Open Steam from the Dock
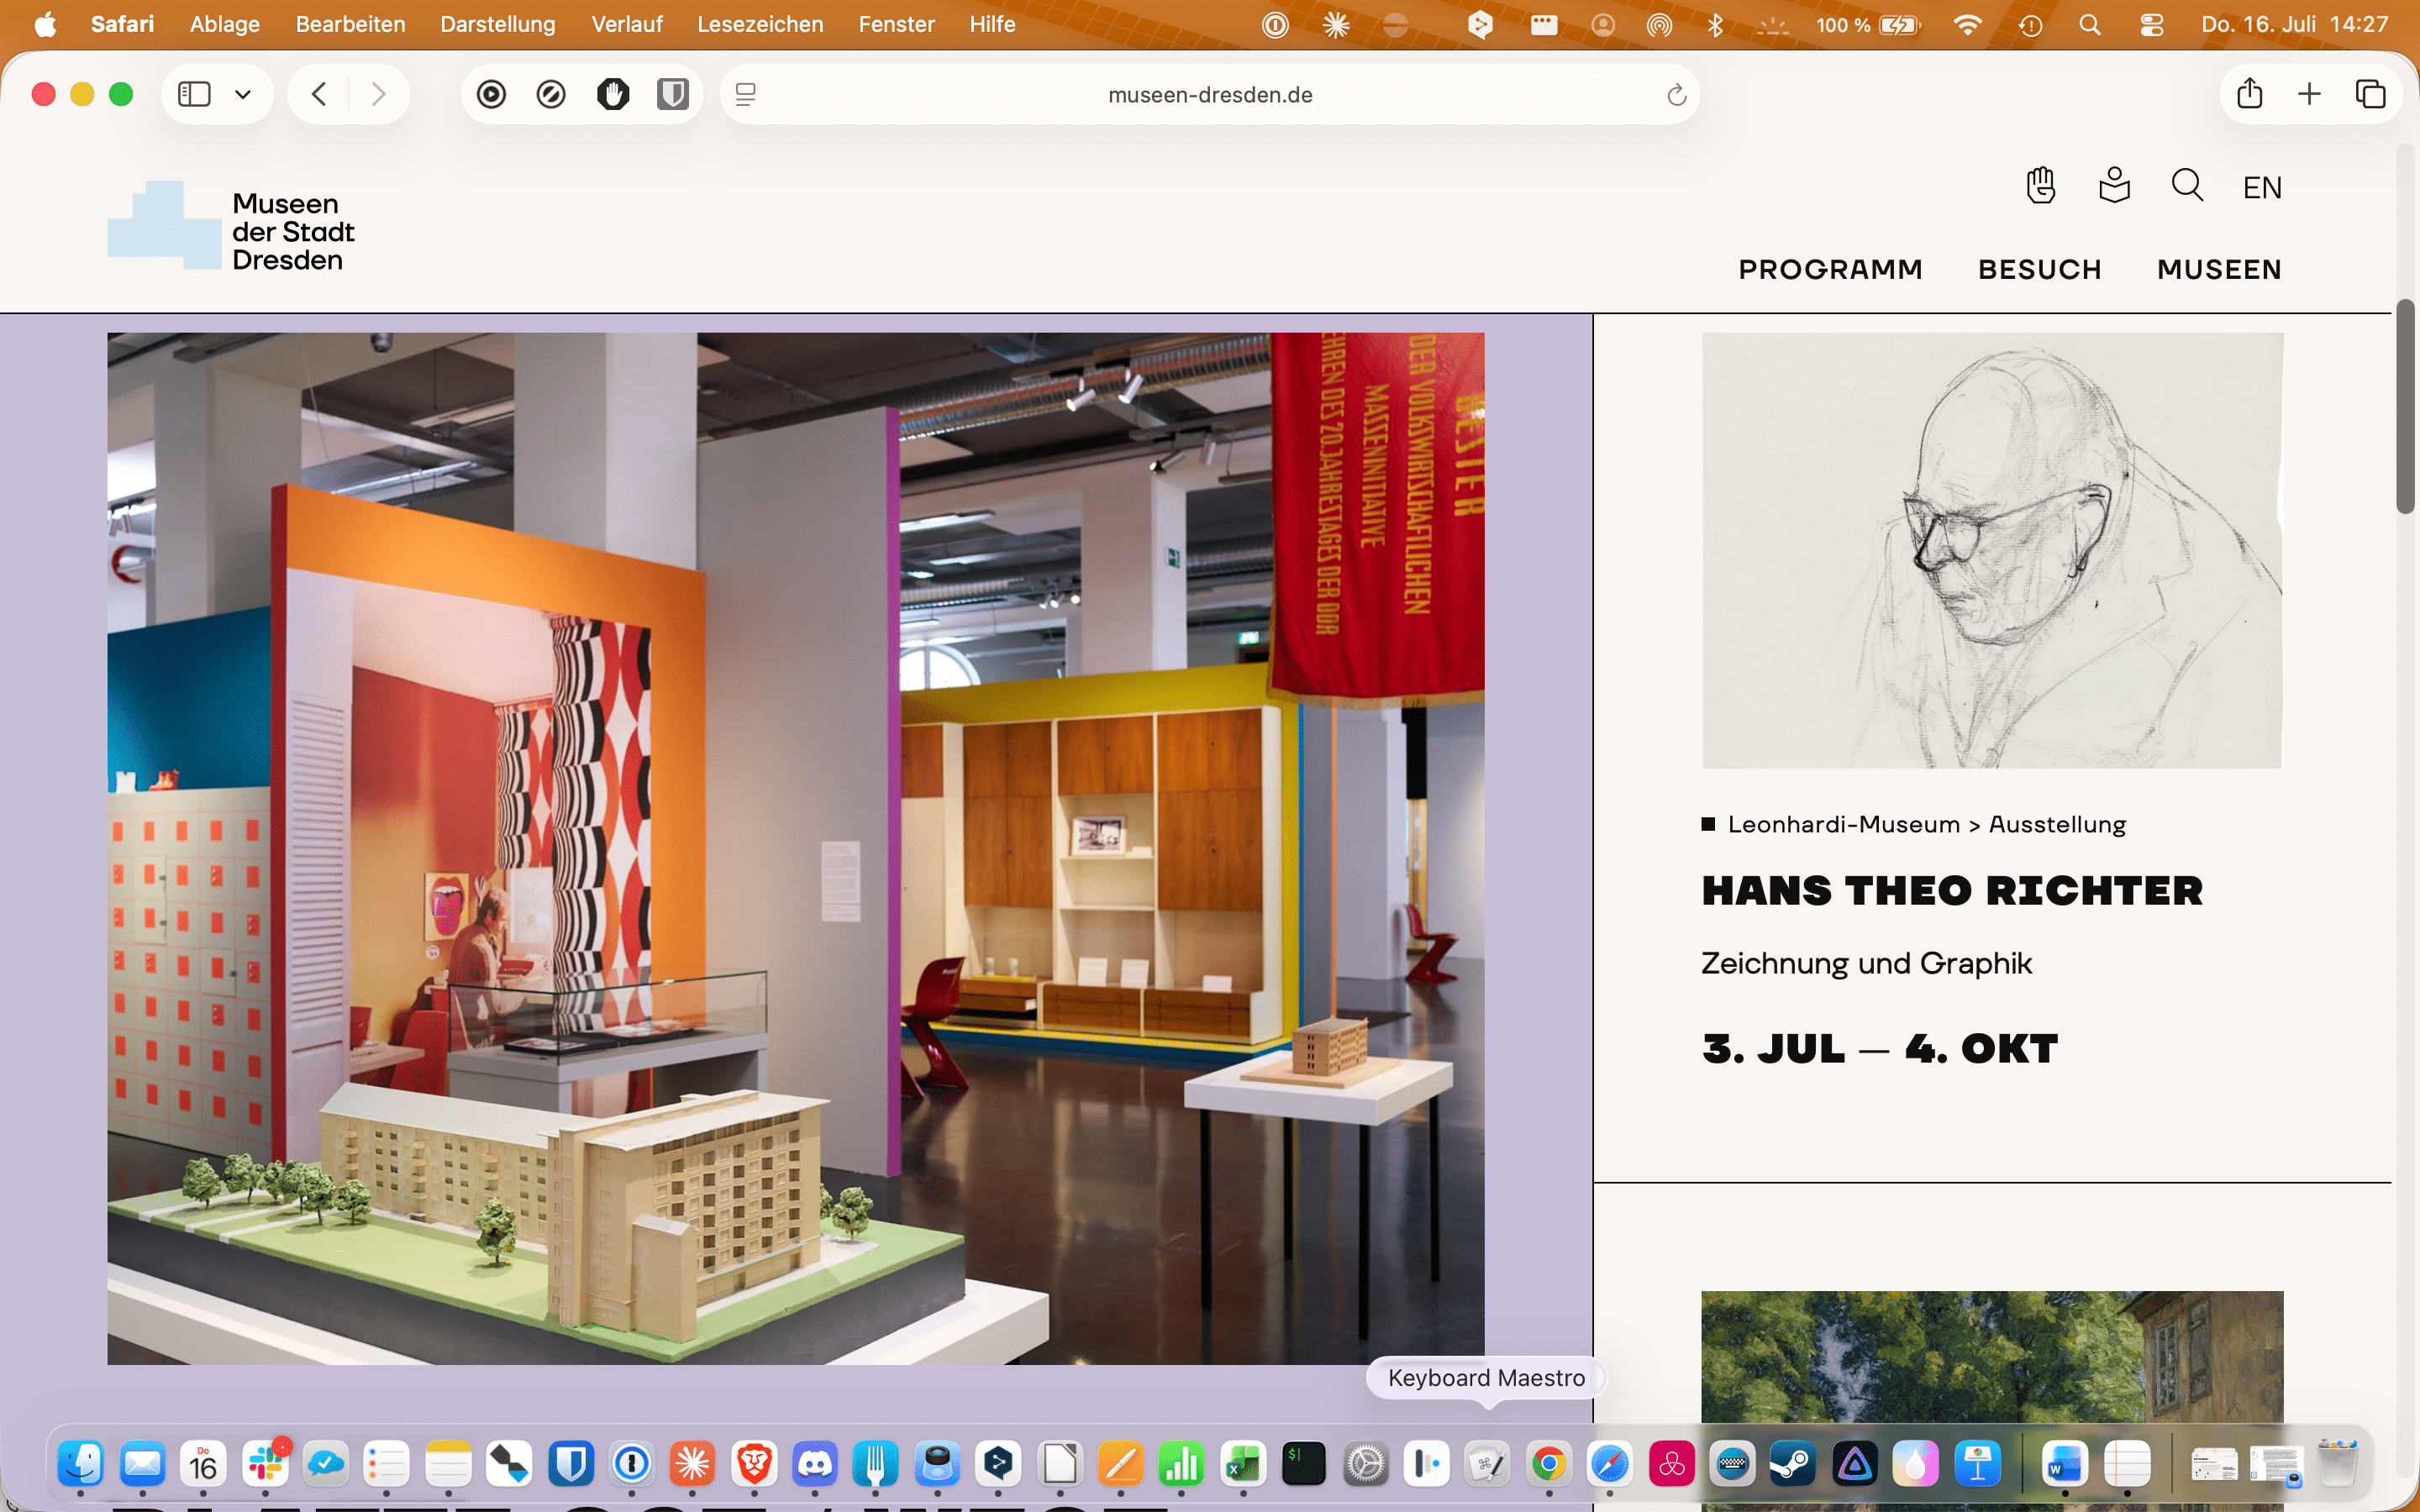This screenshot has height=1512, width=2420. coord(1793,1465)
